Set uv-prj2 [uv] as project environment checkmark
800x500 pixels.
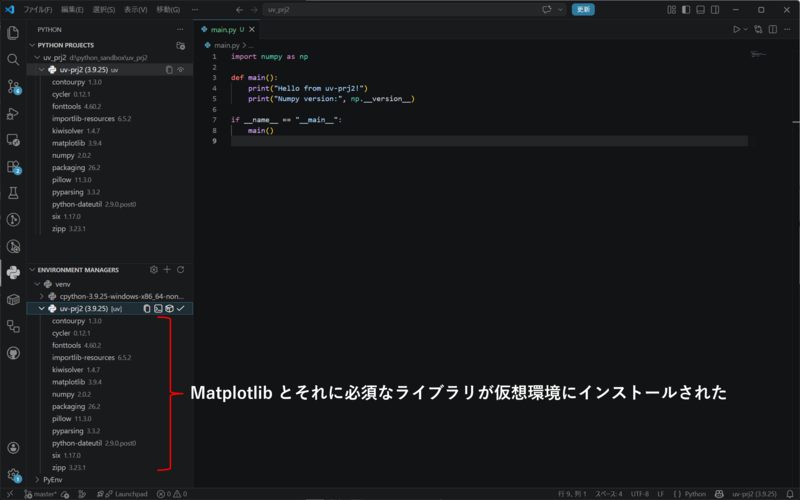(181, 309)
